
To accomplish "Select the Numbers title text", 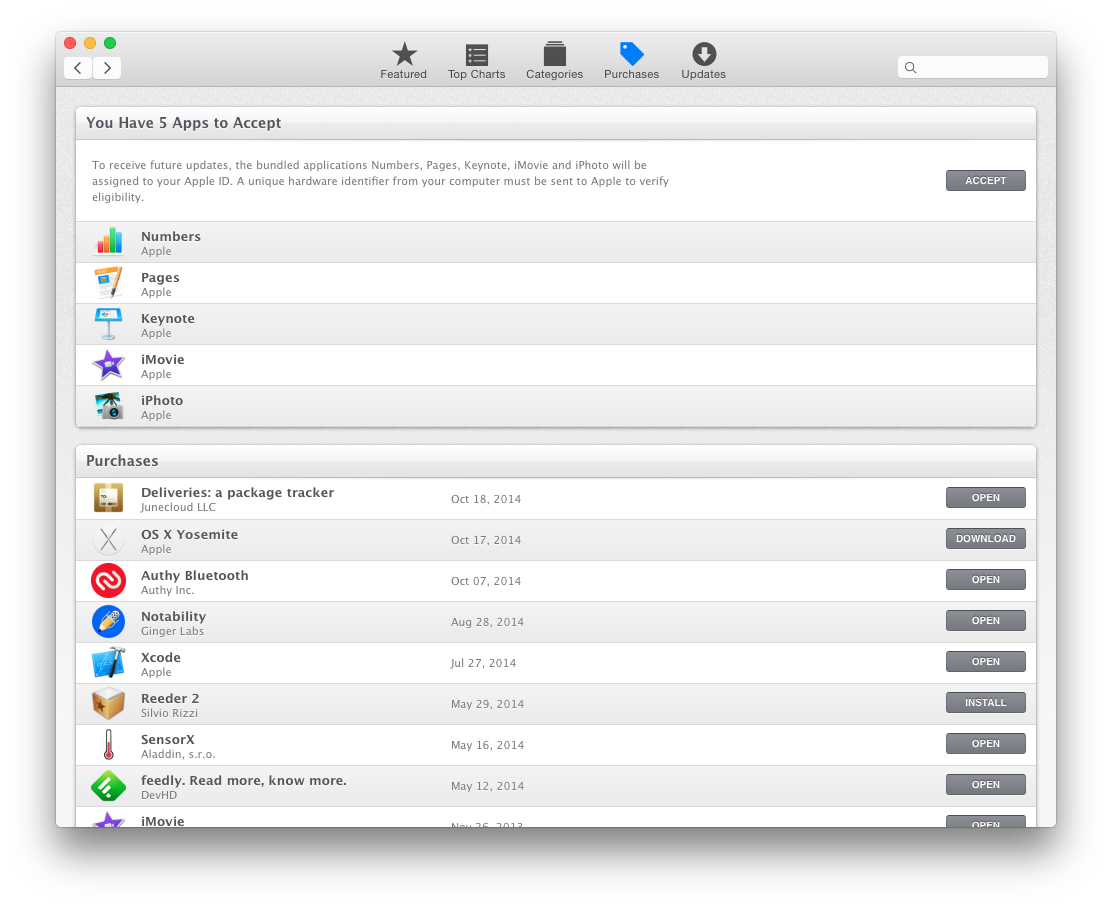I will pos(171,236).
